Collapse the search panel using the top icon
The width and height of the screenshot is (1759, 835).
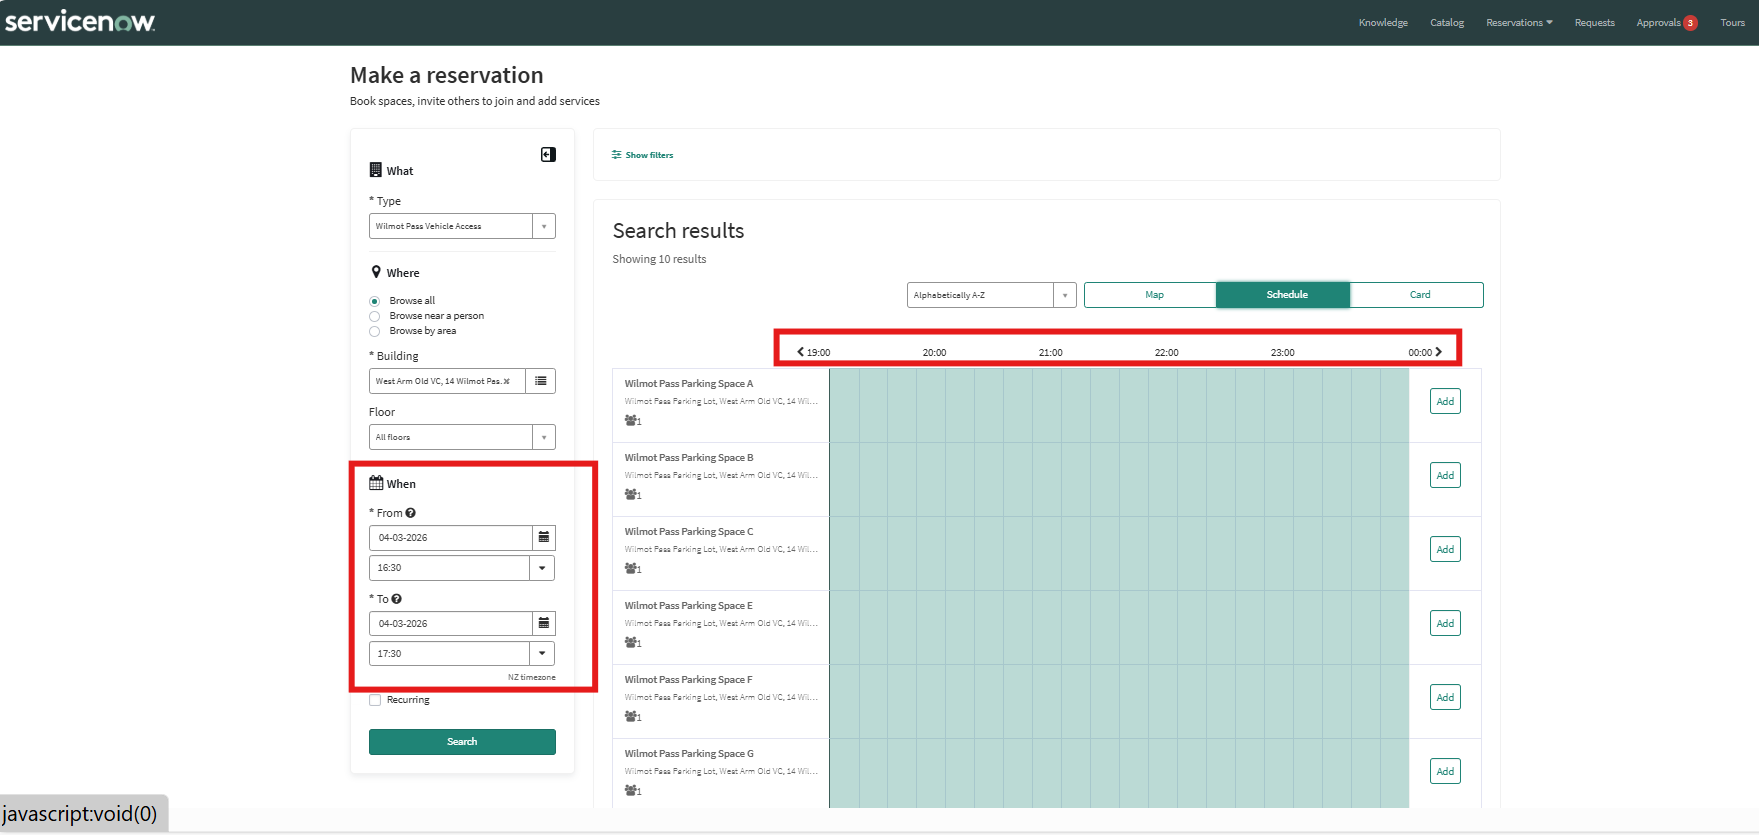[x=548, y=154]
